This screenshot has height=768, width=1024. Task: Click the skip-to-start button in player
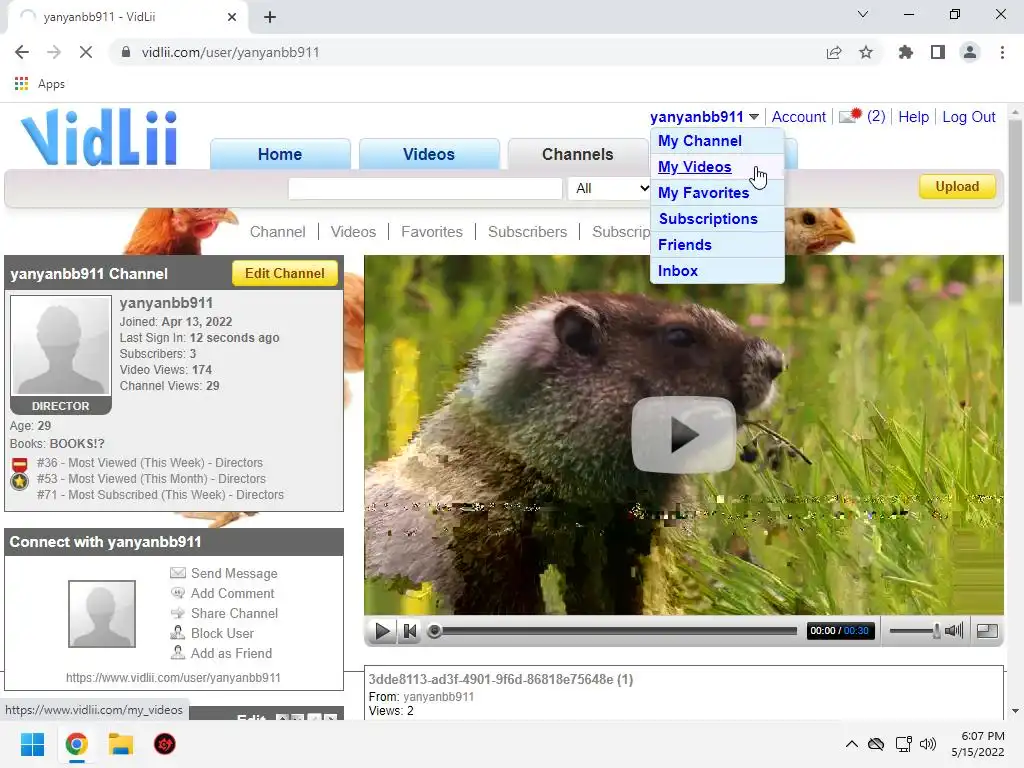coord(410,631)
